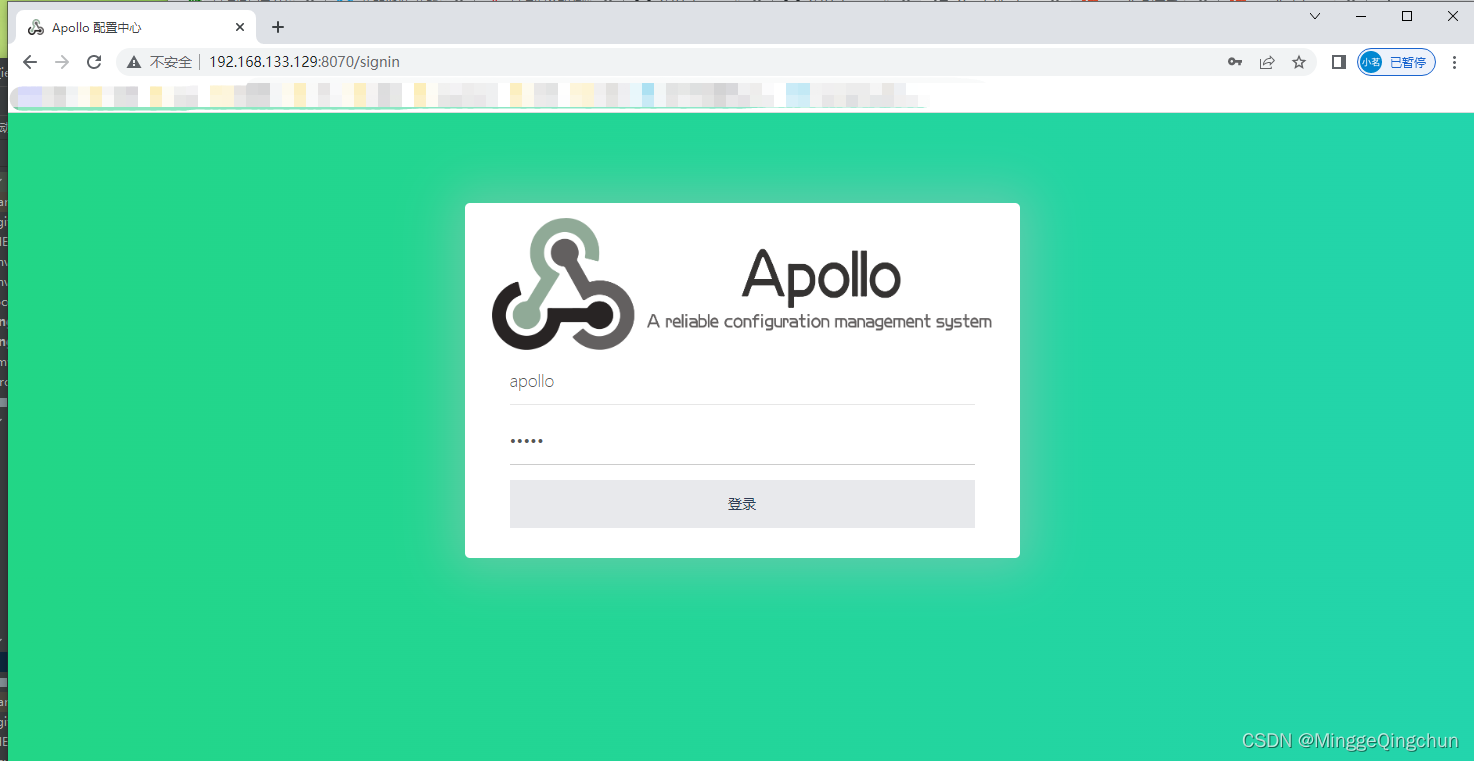Click the share page icon
Viewport: 1474px width, 761px height.
click(1267, 62)
